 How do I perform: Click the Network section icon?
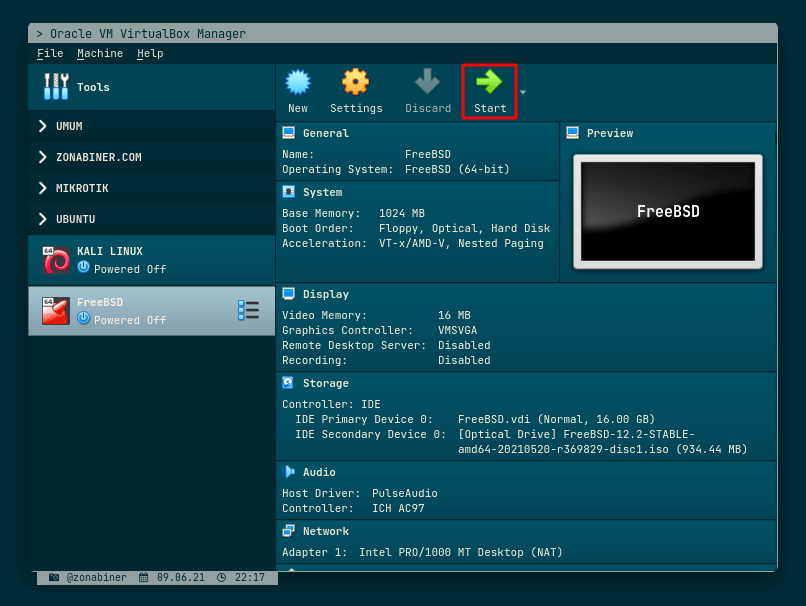tap(289, 530)
